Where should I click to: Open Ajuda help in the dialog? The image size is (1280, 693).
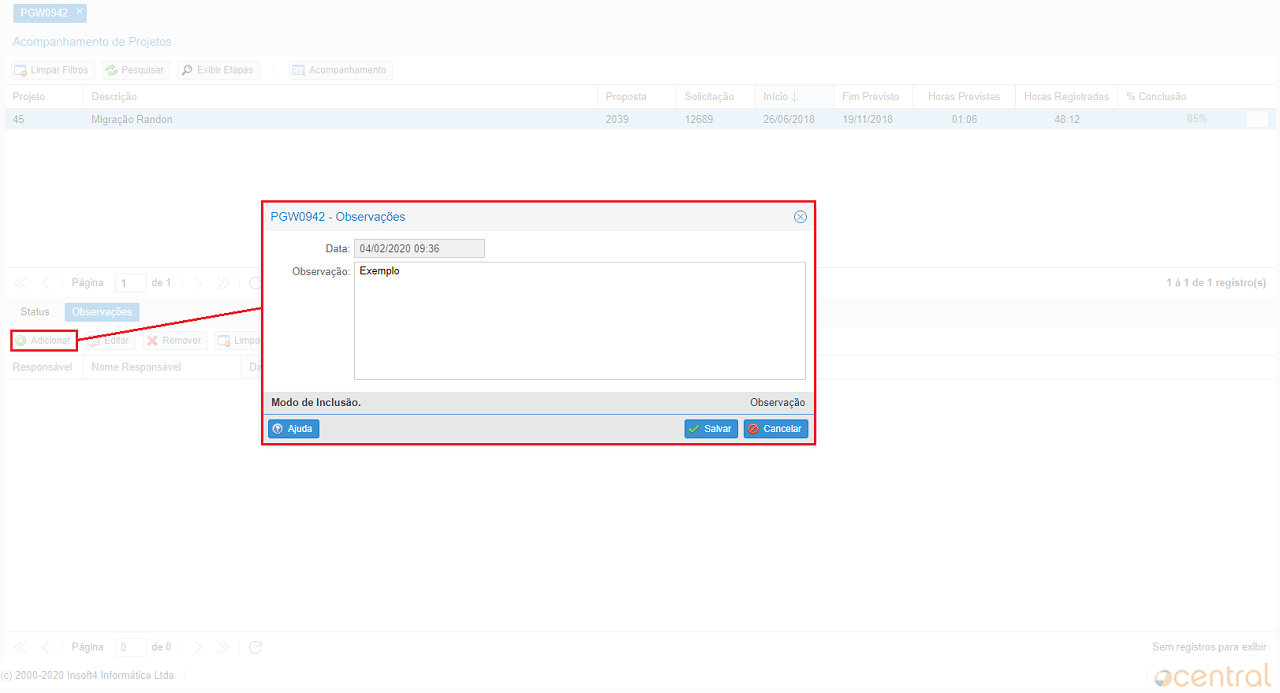[x=293, y=429]
